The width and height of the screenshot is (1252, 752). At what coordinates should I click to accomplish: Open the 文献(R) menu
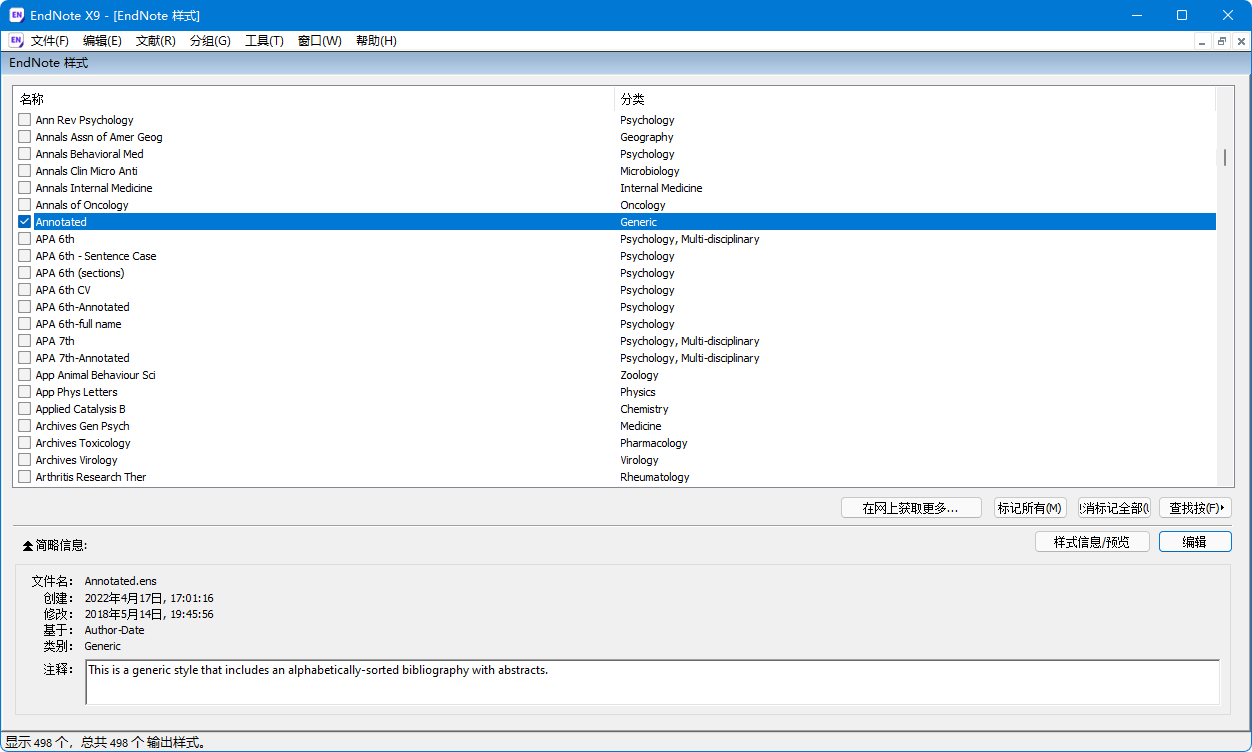click(155, 41)
